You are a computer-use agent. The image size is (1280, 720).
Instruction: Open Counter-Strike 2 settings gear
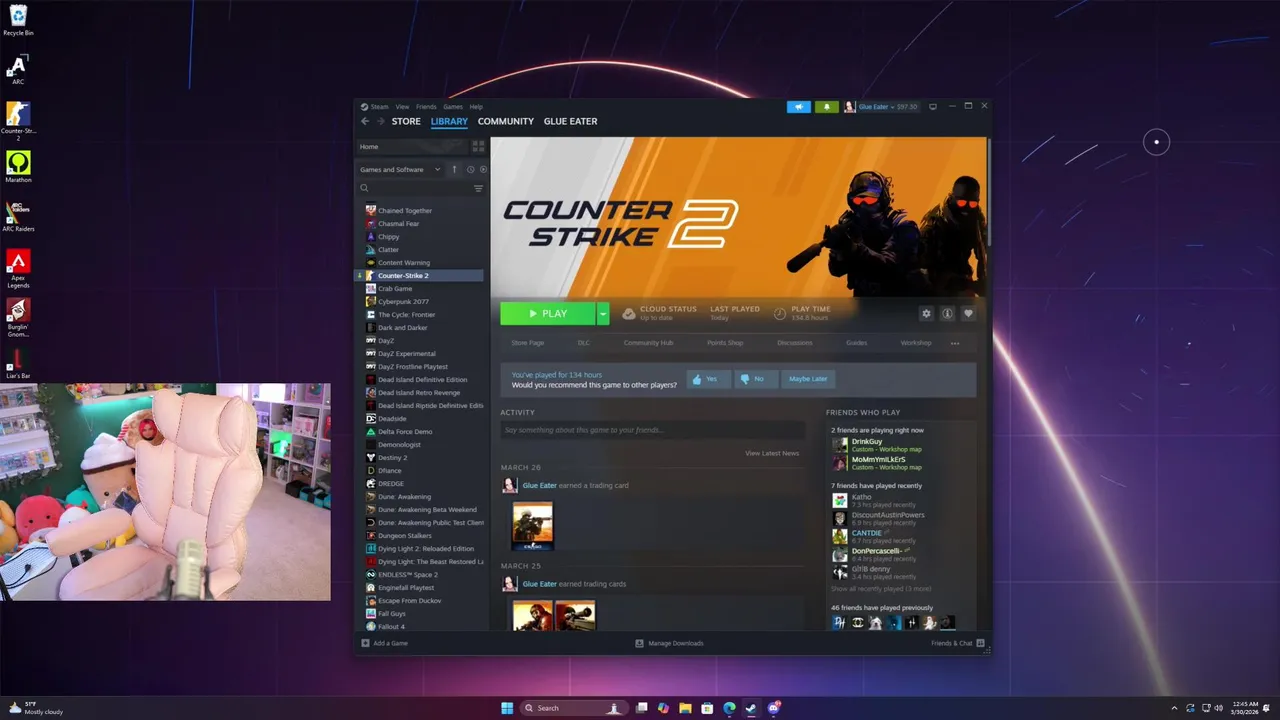[x=926, y=313]
